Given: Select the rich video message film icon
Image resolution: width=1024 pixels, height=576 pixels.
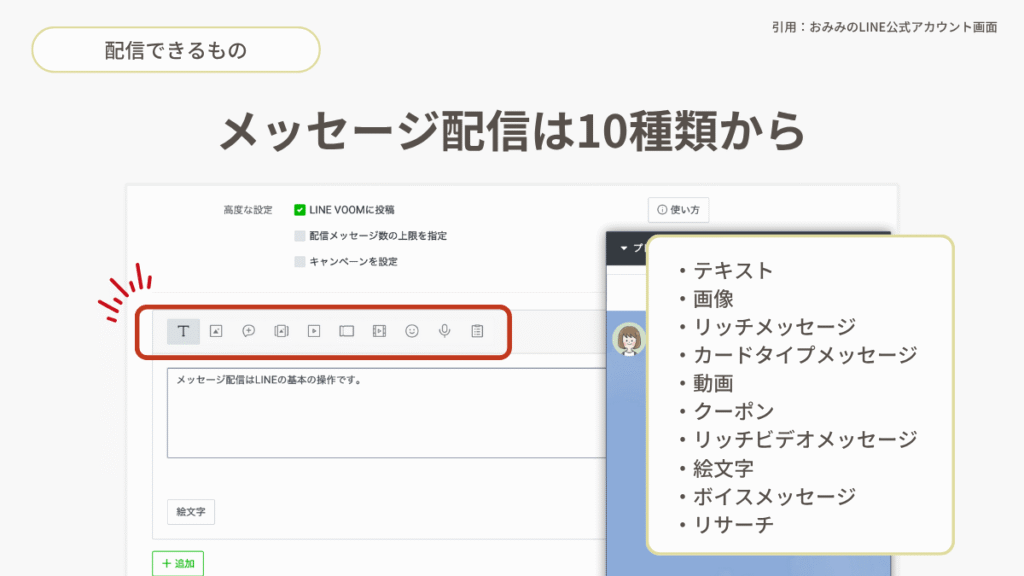Looking at the screenshot, I should (x=379, y=331).
